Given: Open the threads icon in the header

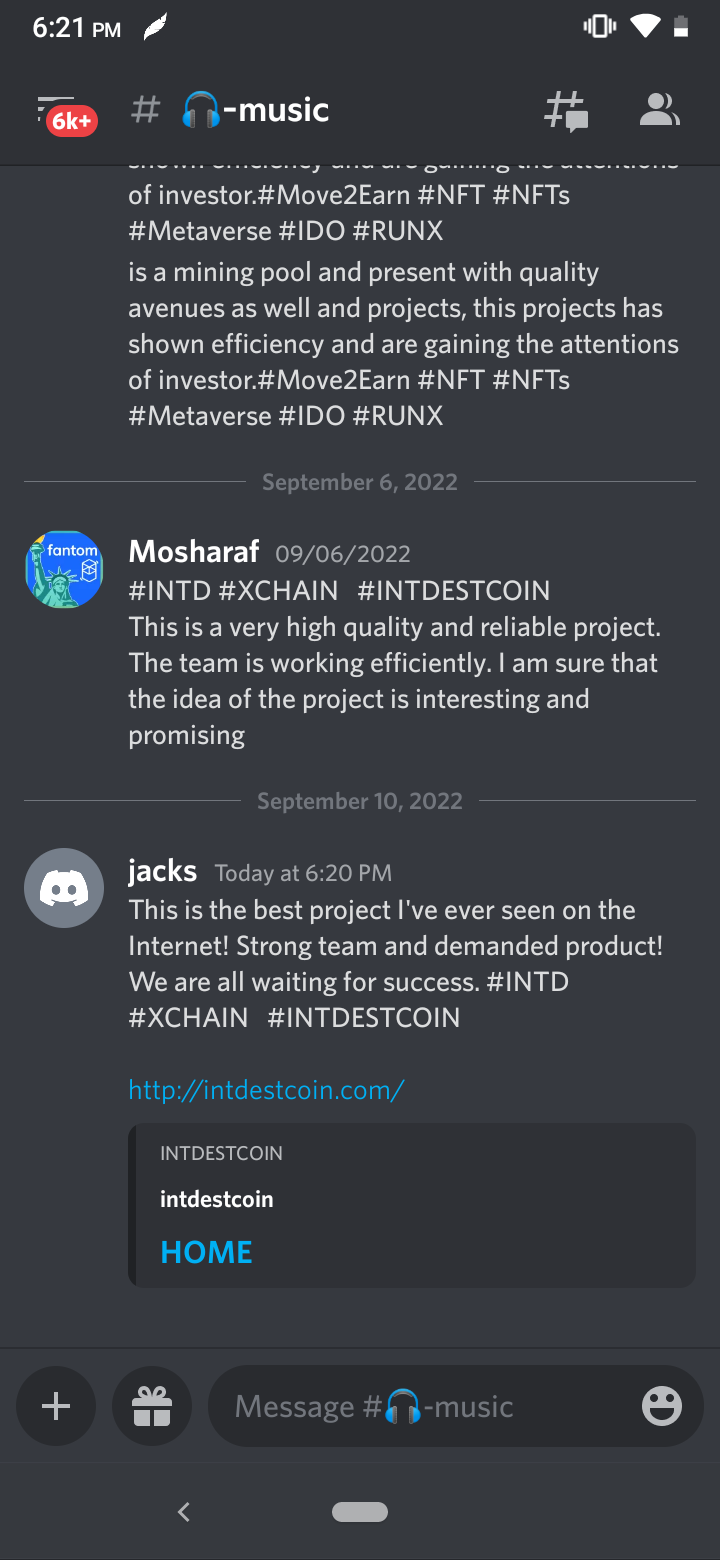Looking at the screenshot, I should [566, 110].
